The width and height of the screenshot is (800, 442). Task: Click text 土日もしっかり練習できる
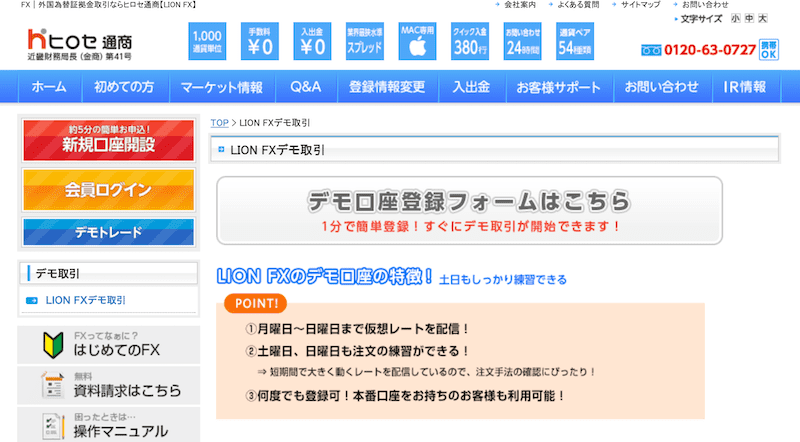point(503,280)
